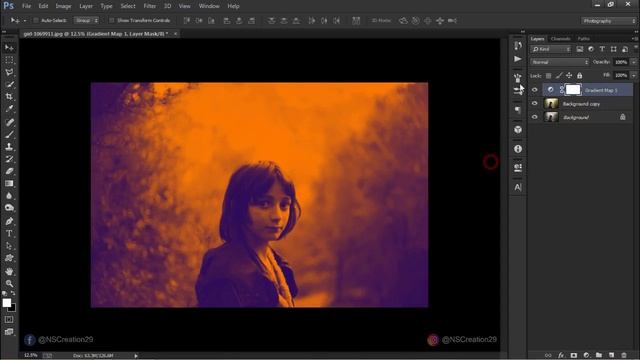Select the Gradient tool
This screenshot has height=360, width=640.
(x=9, y=183)
